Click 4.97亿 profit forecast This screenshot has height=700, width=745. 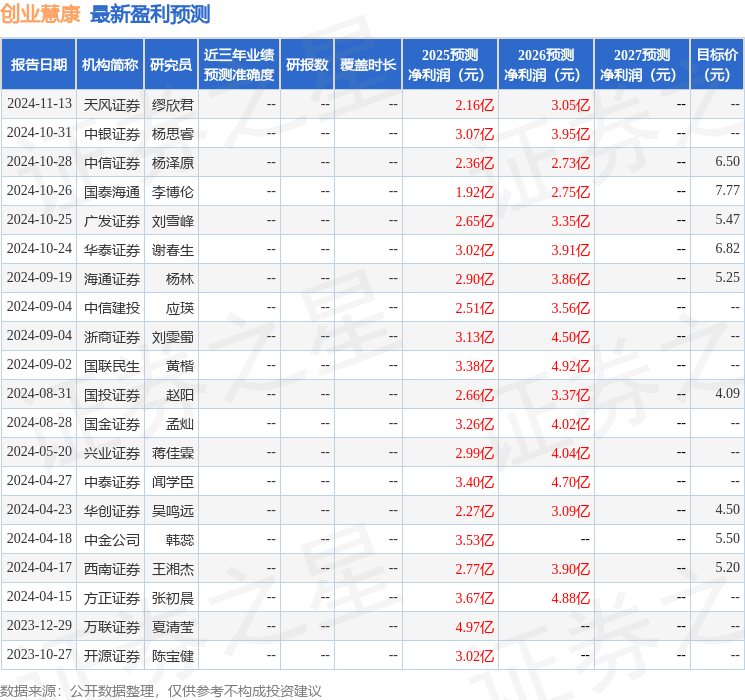(x=474, y=627)
